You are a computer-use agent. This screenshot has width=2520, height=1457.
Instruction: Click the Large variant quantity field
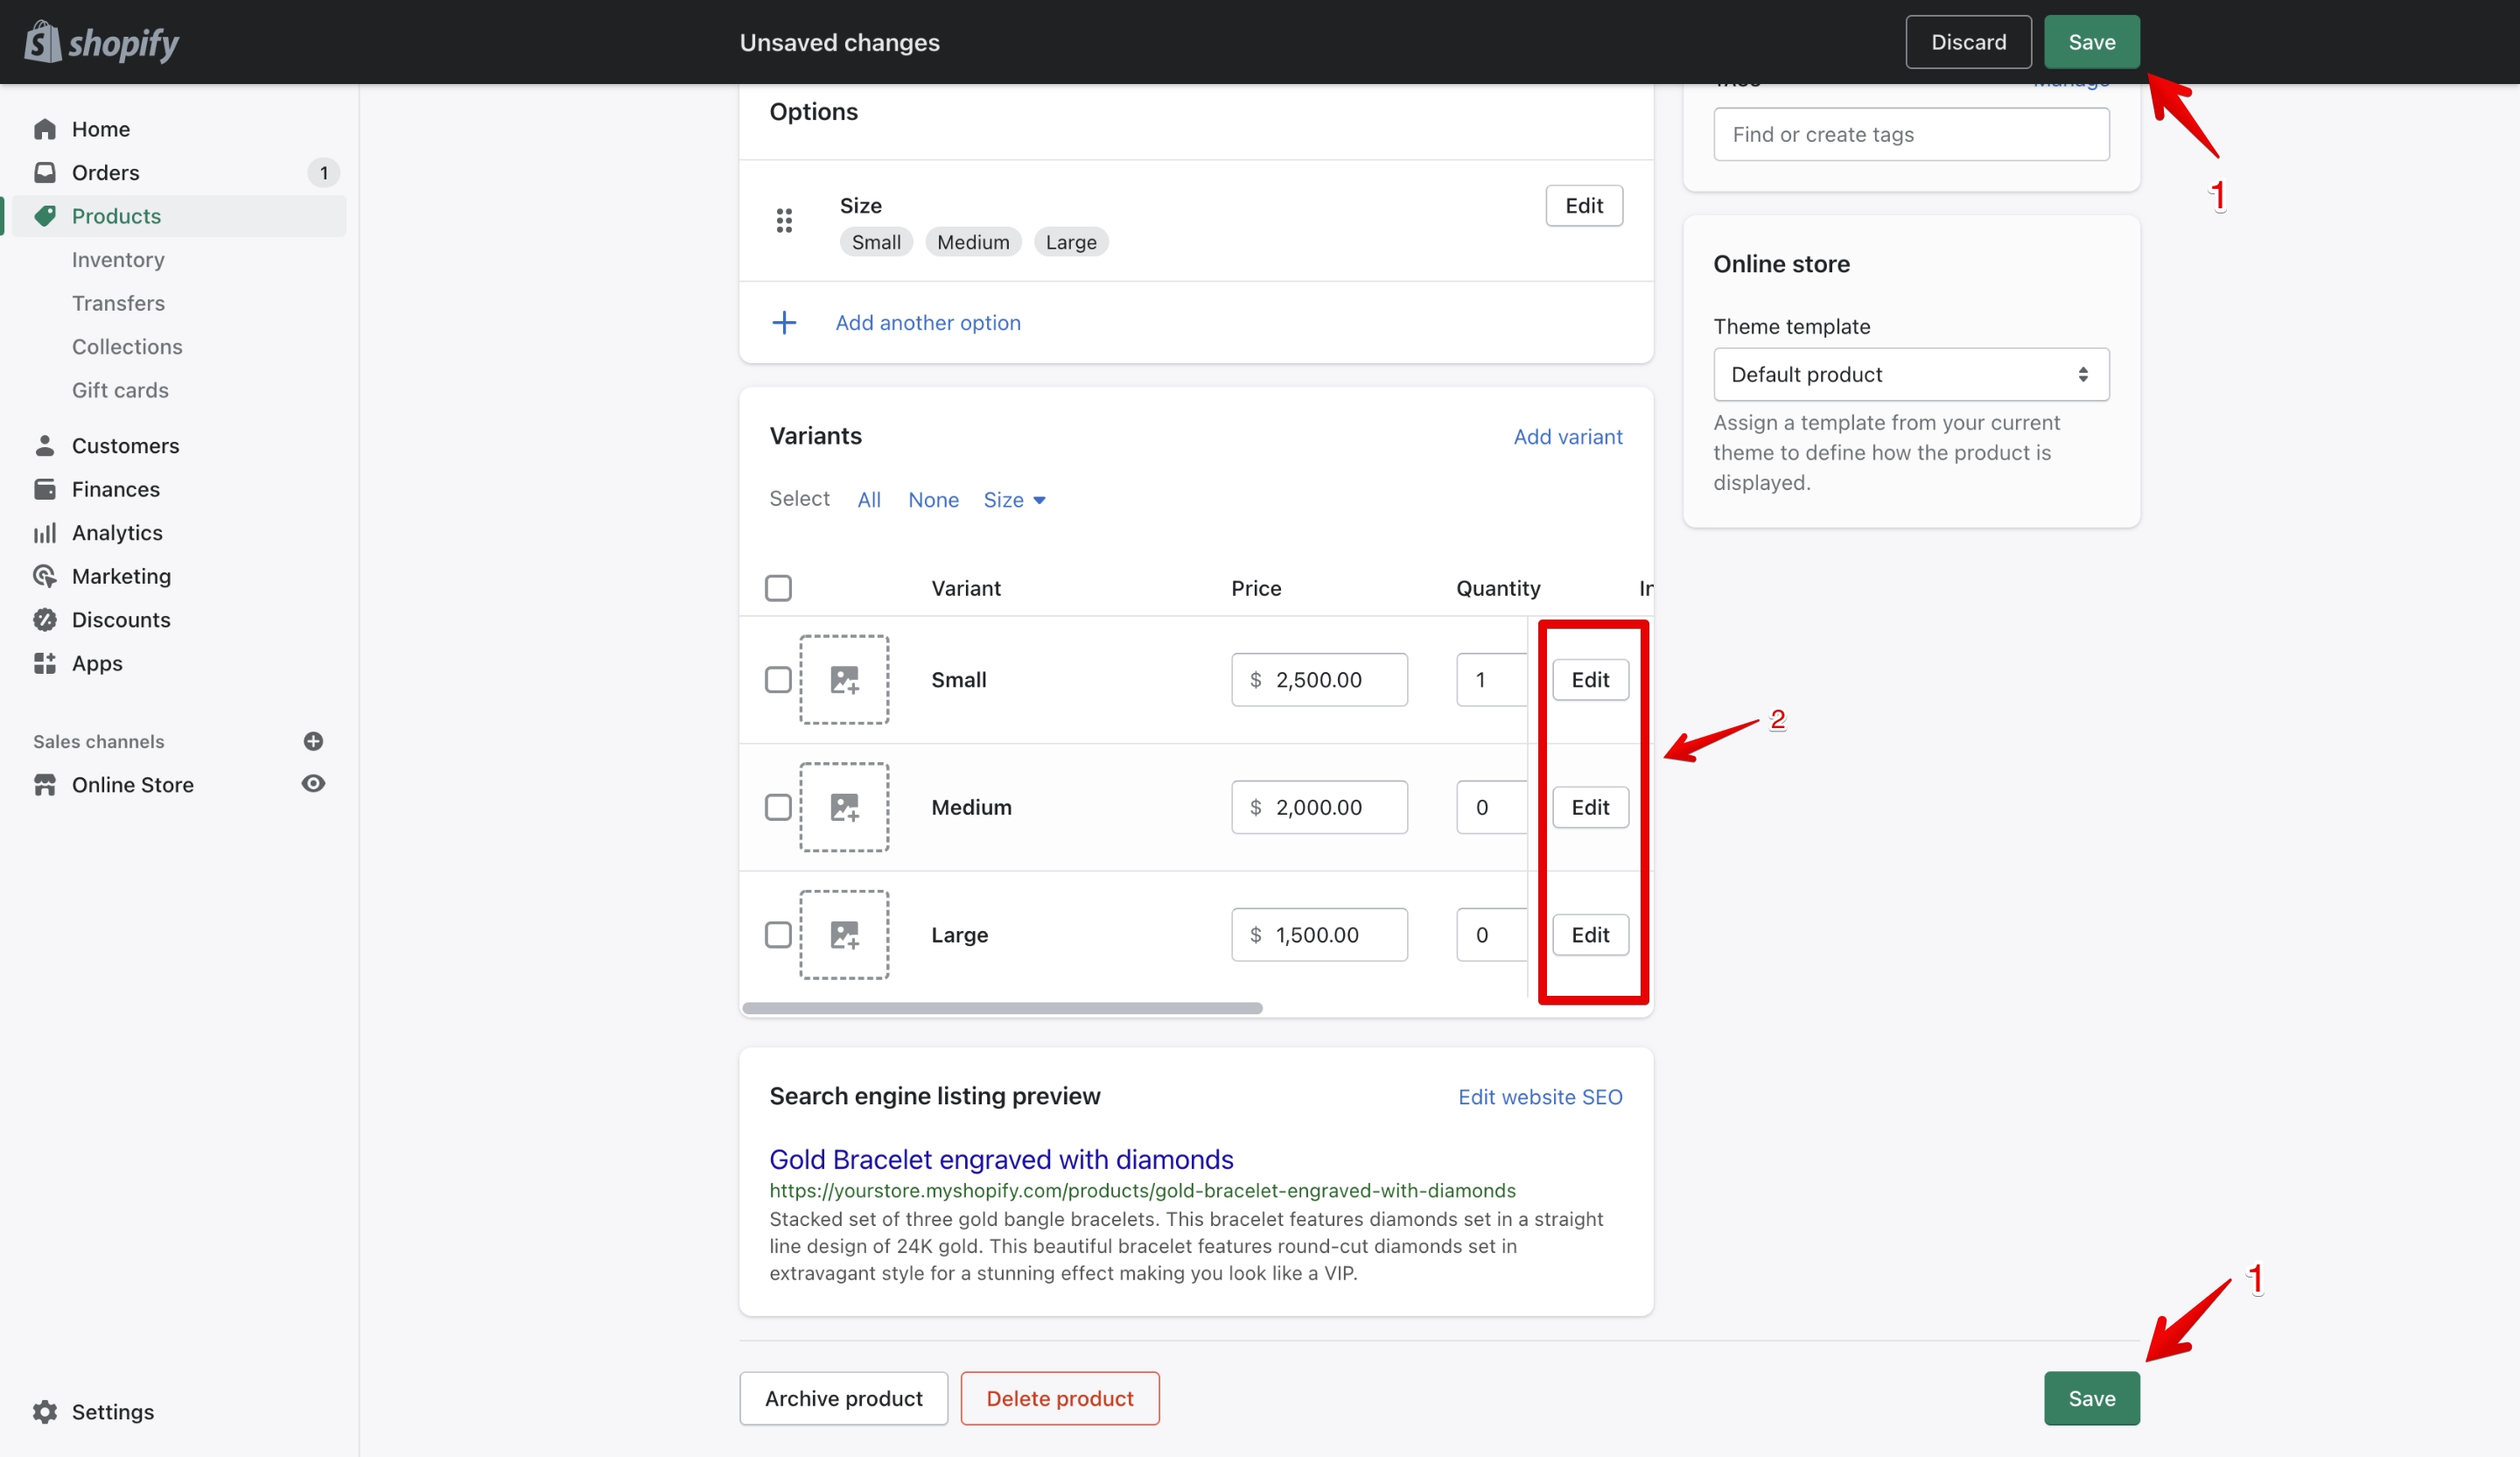click(1491, 935)
